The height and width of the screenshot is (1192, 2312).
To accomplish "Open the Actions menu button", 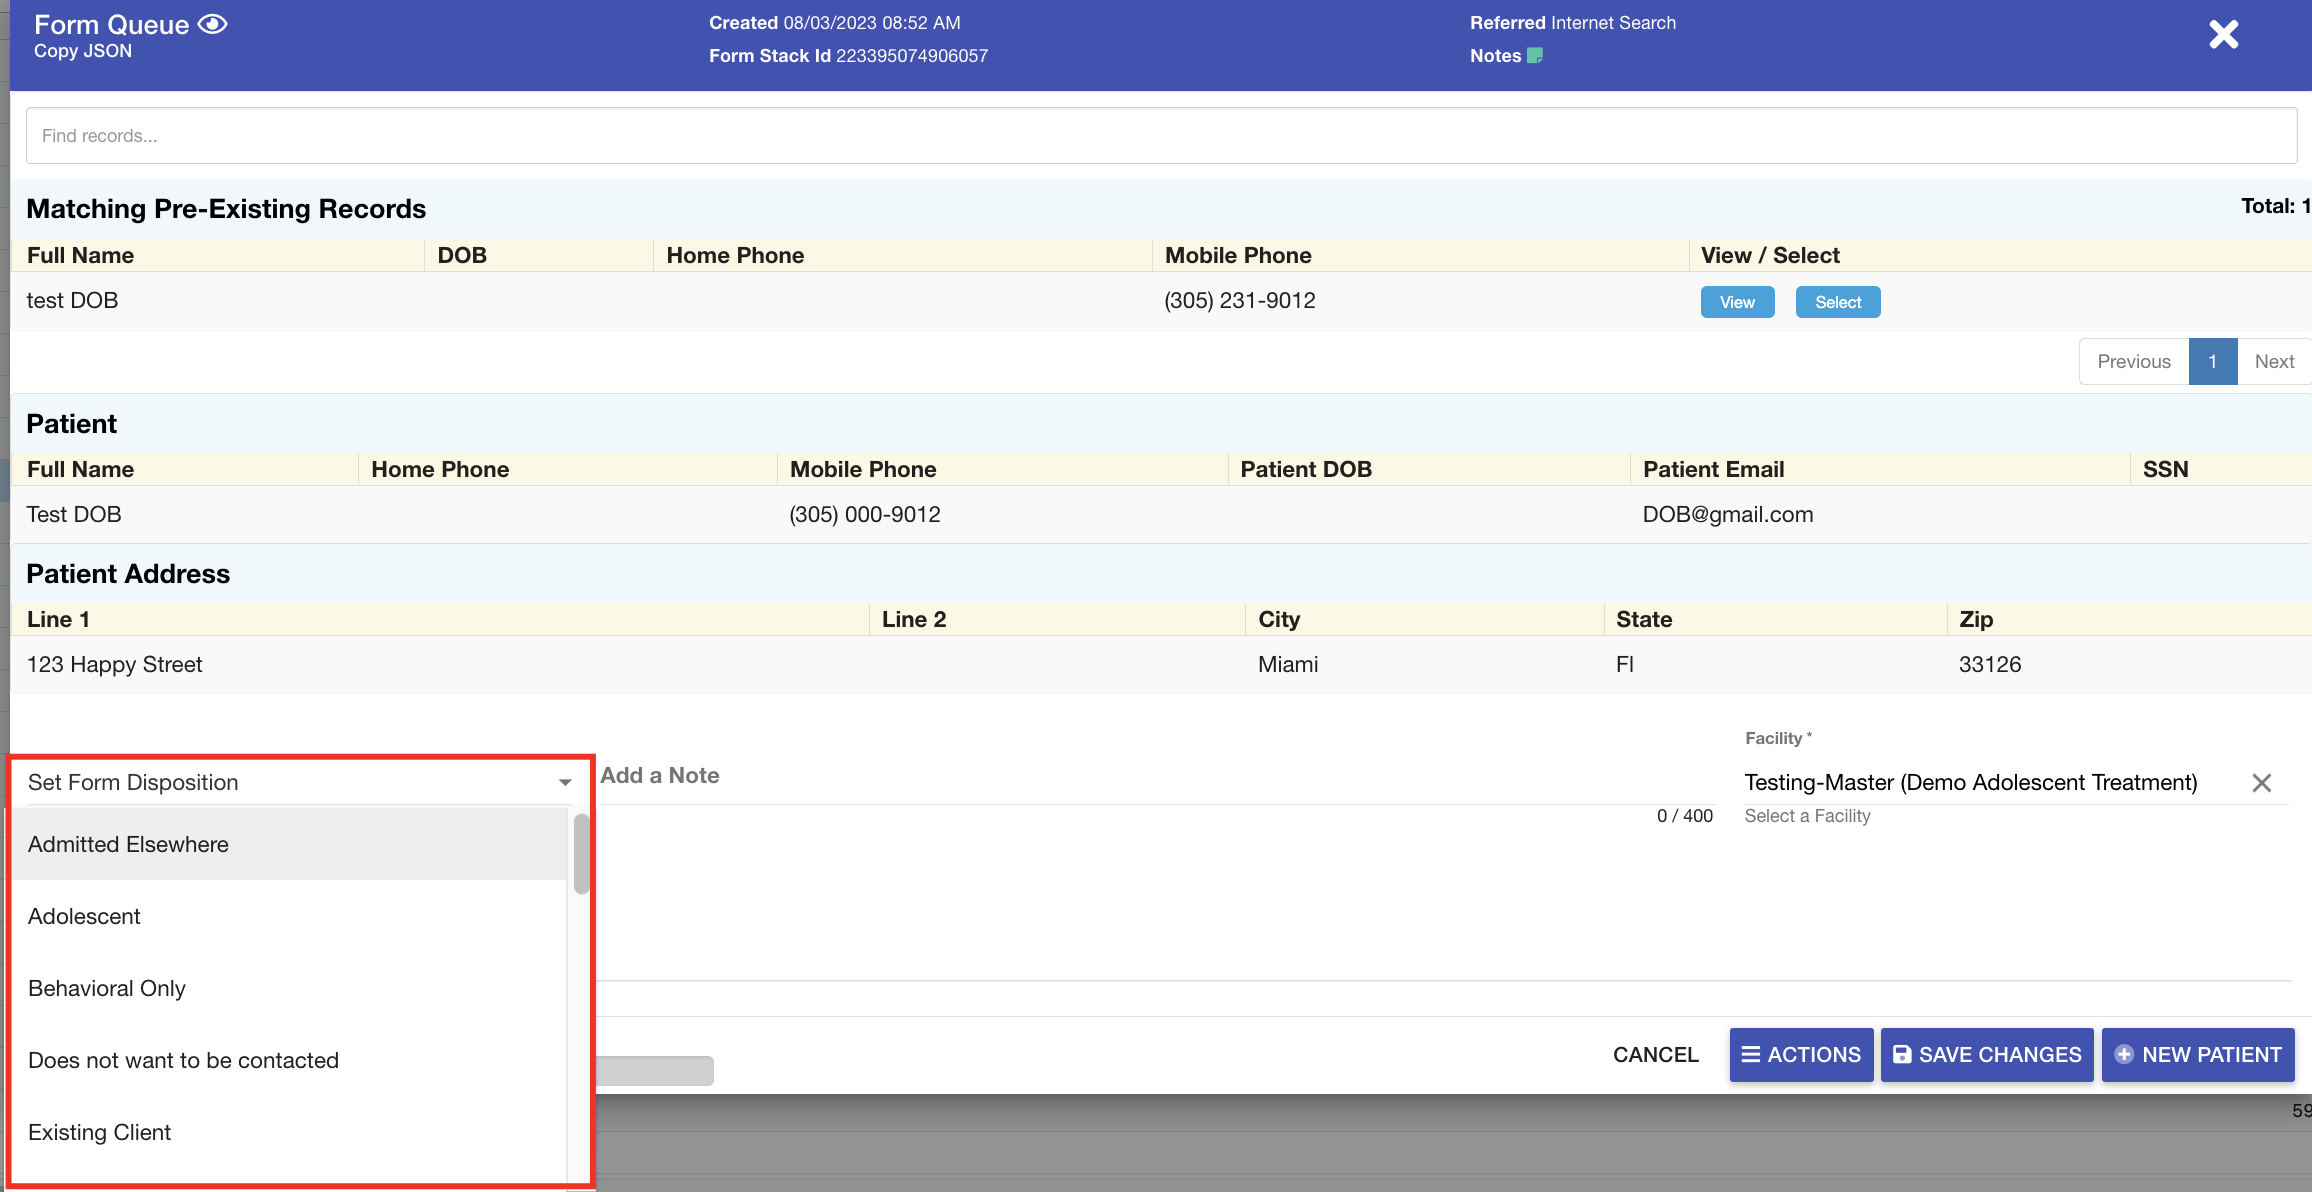I will point(1801,1055).
